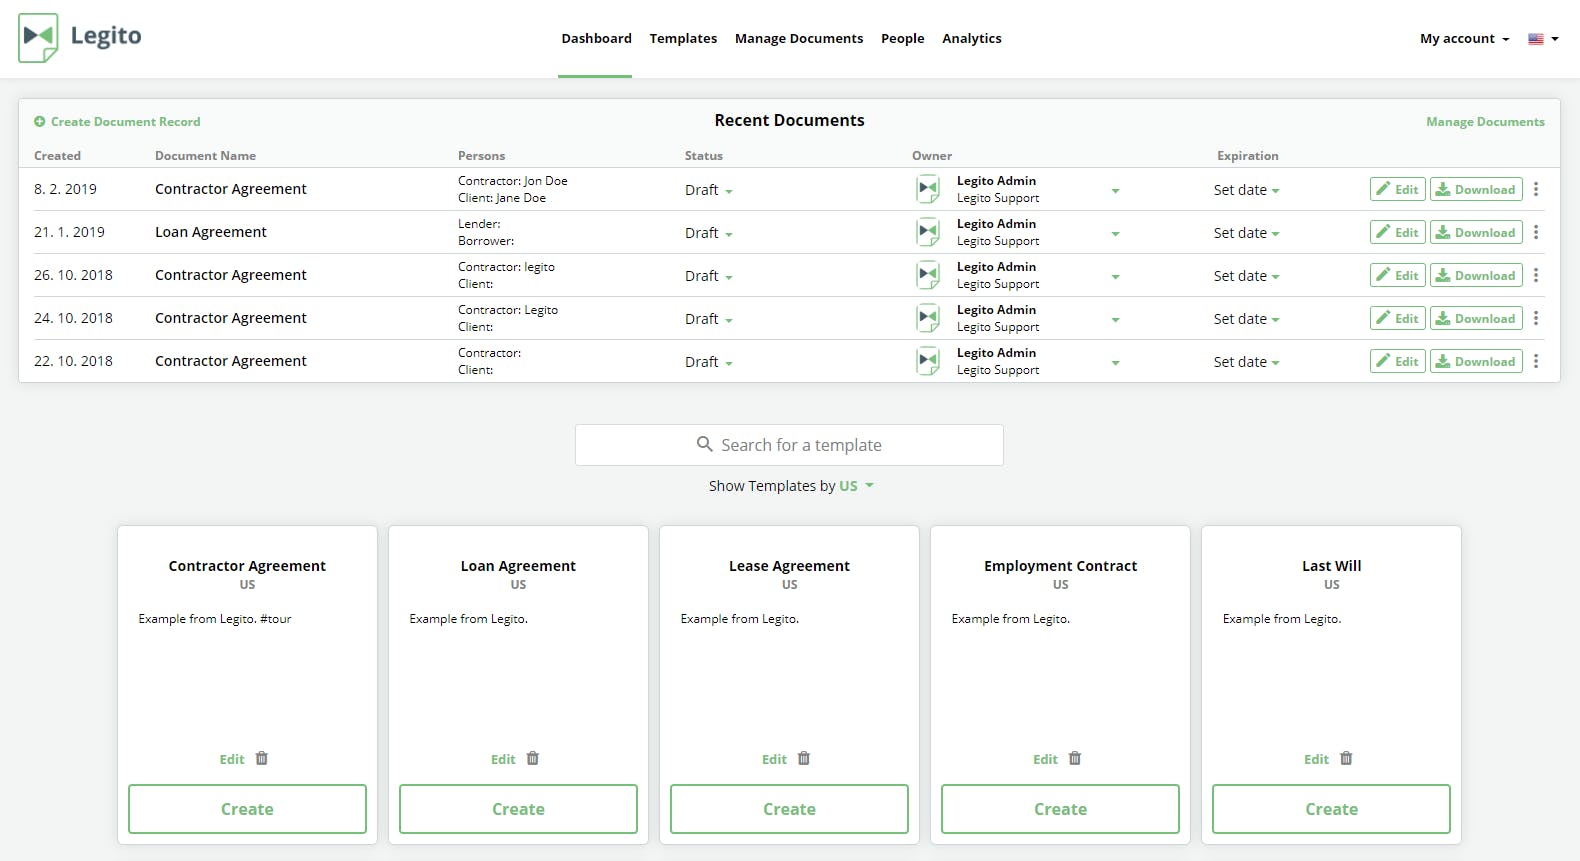This screenshot has height=861, width=1580.
Task: Open Set date dropdown for 8. 2. 2019 document
Action: [x=1246, y=190]
